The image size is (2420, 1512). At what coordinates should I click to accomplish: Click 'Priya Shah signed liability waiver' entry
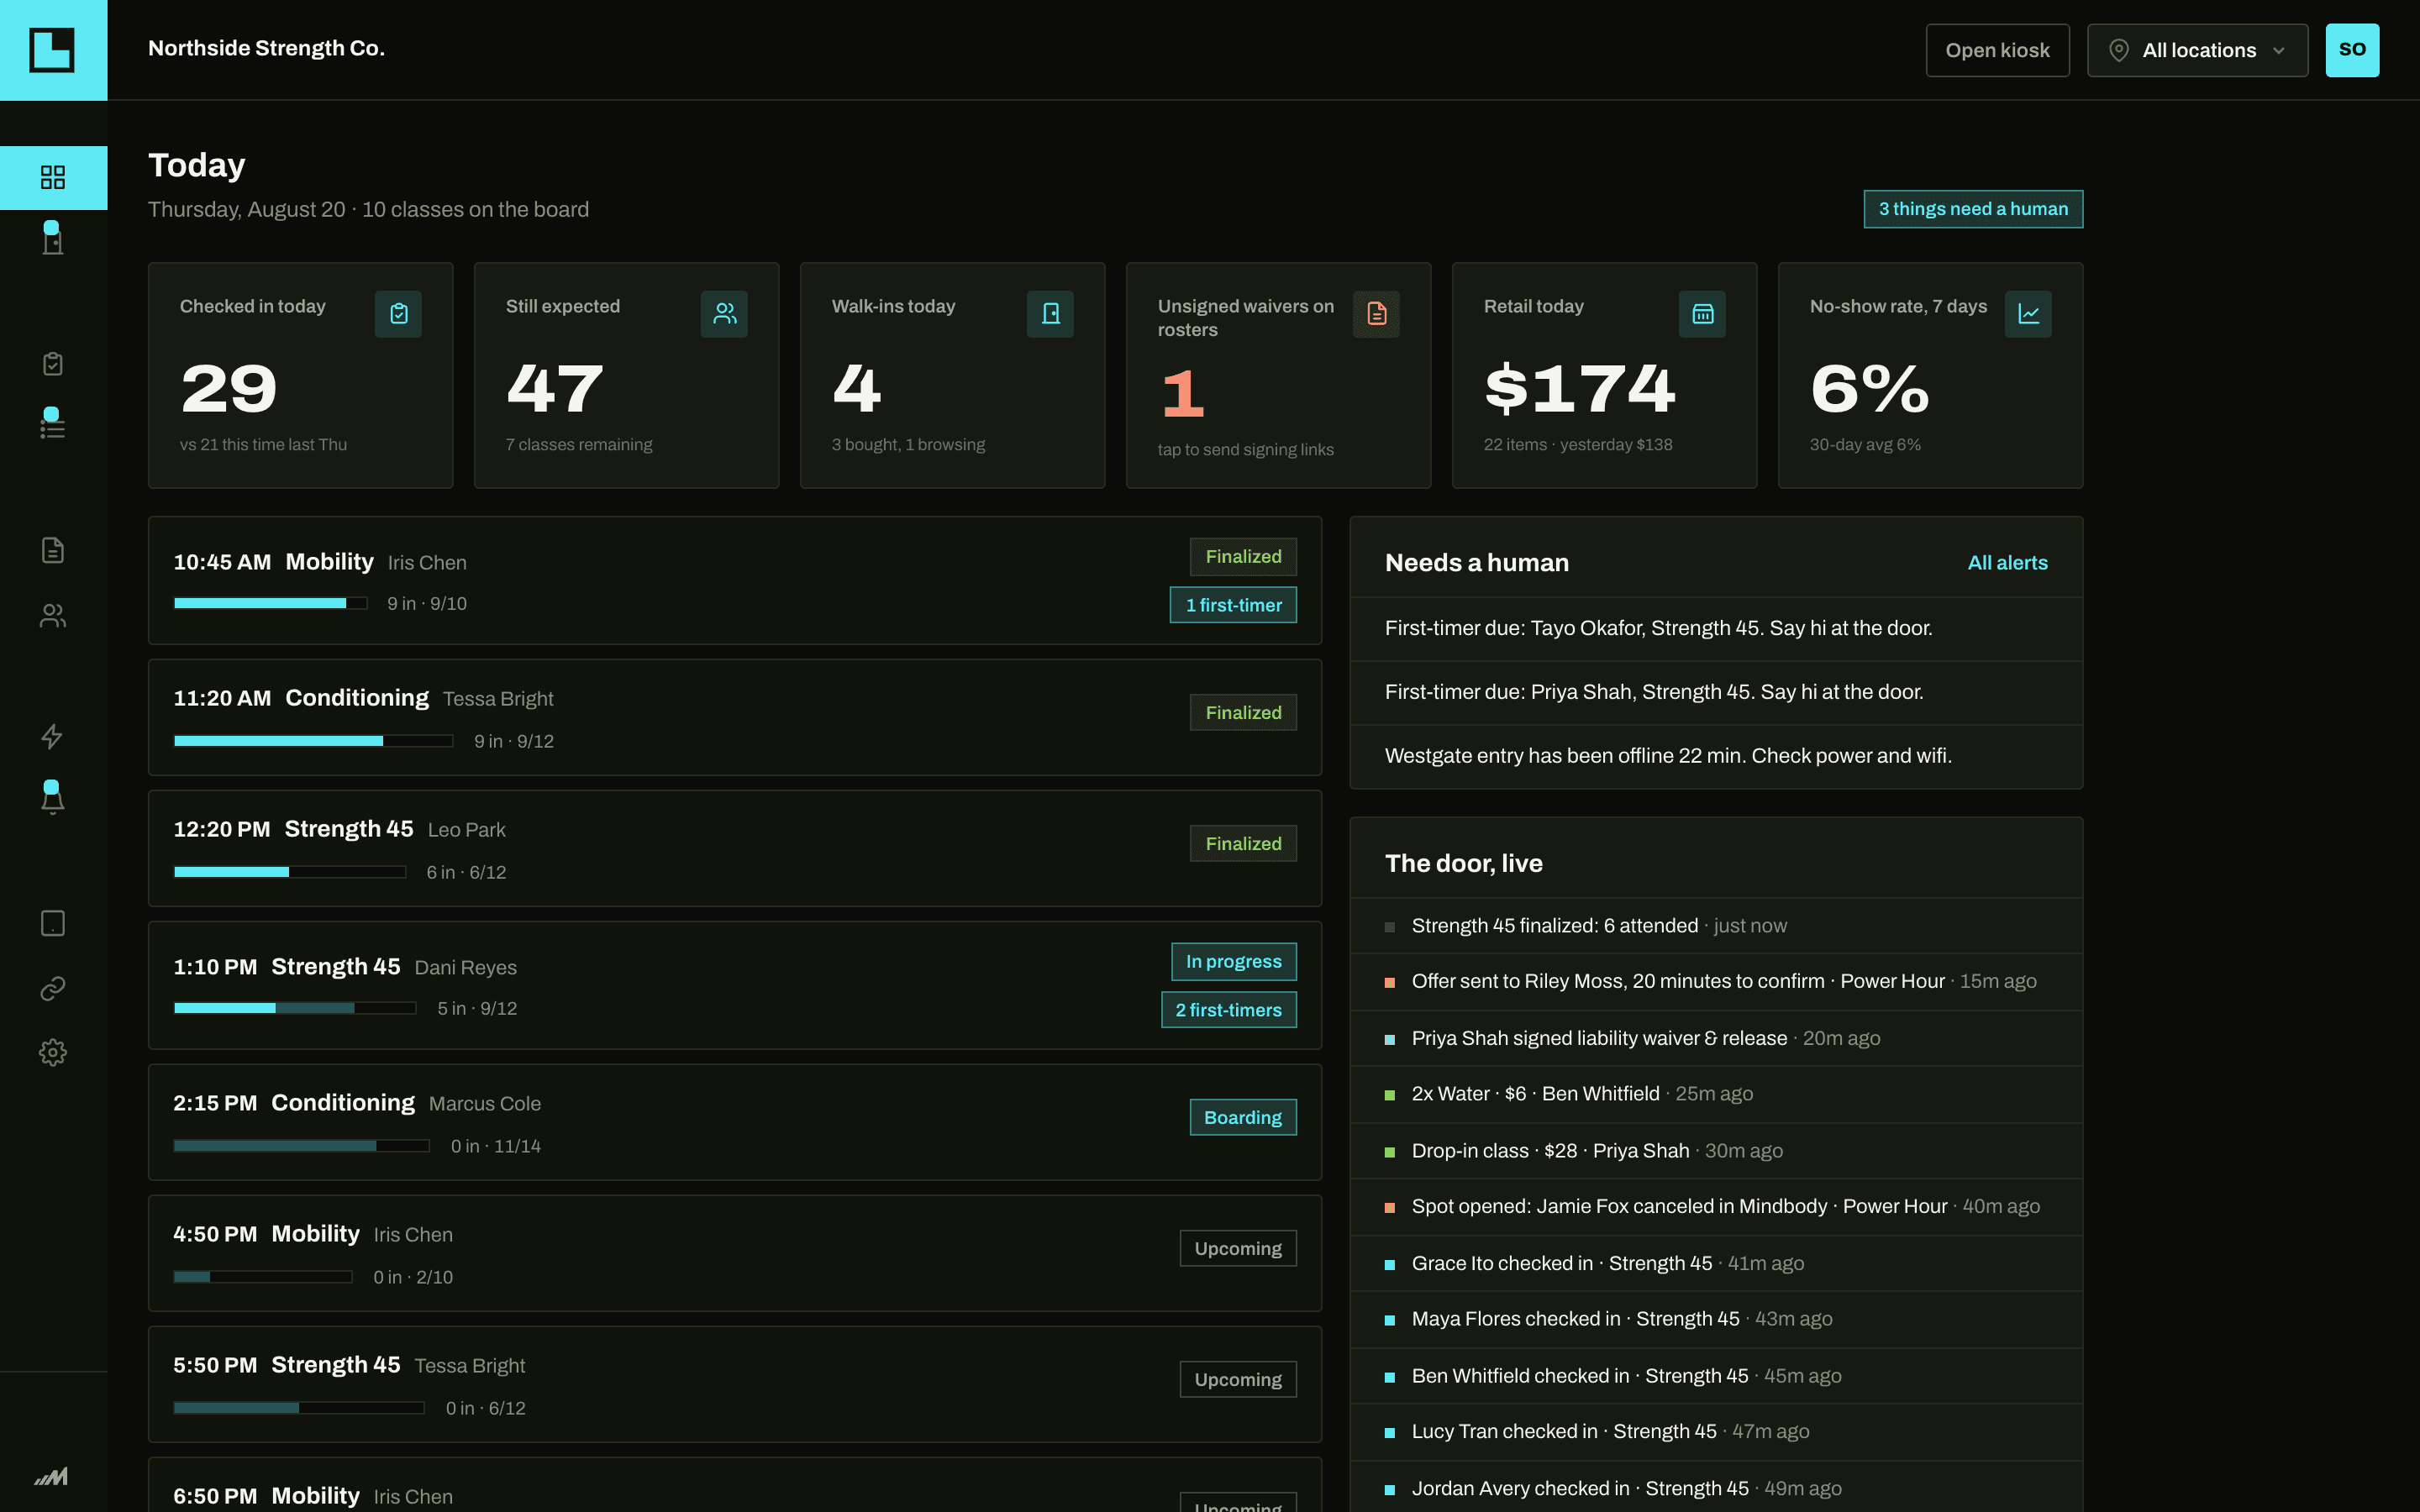[x=1716, y=1038]
